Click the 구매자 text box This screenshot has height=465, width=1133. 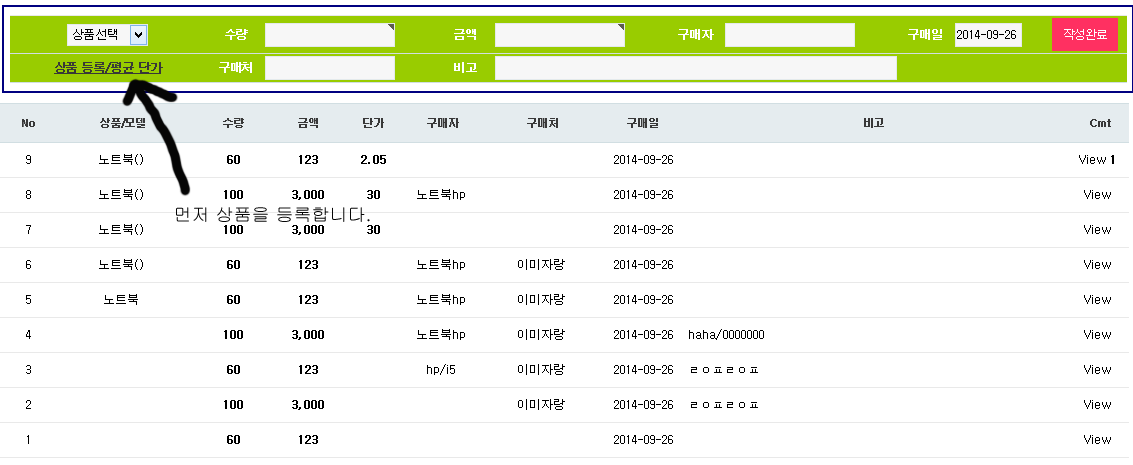pos(789,35)
